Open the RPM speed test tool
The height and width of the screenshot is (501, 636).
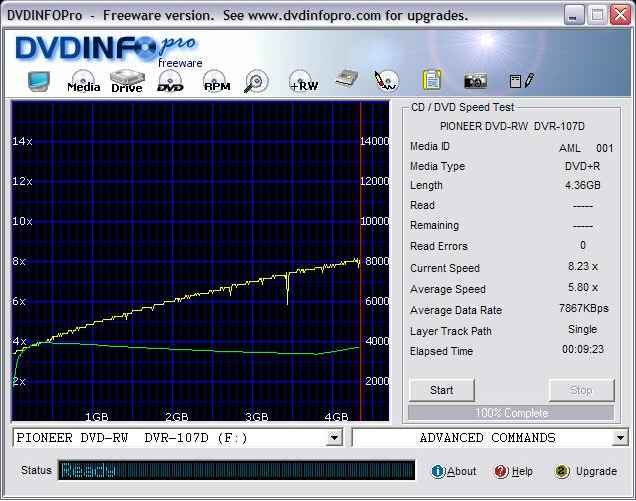point(217,81)
